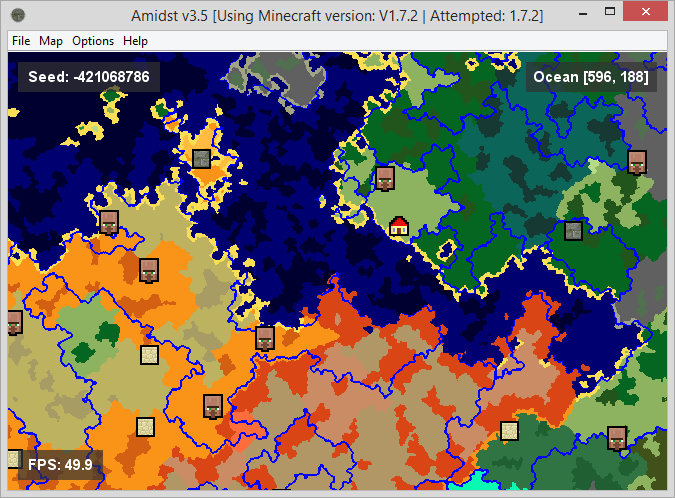
Task: Click the gray stone structure icon on the orange sandy island
Action: (x=201, y=159)
